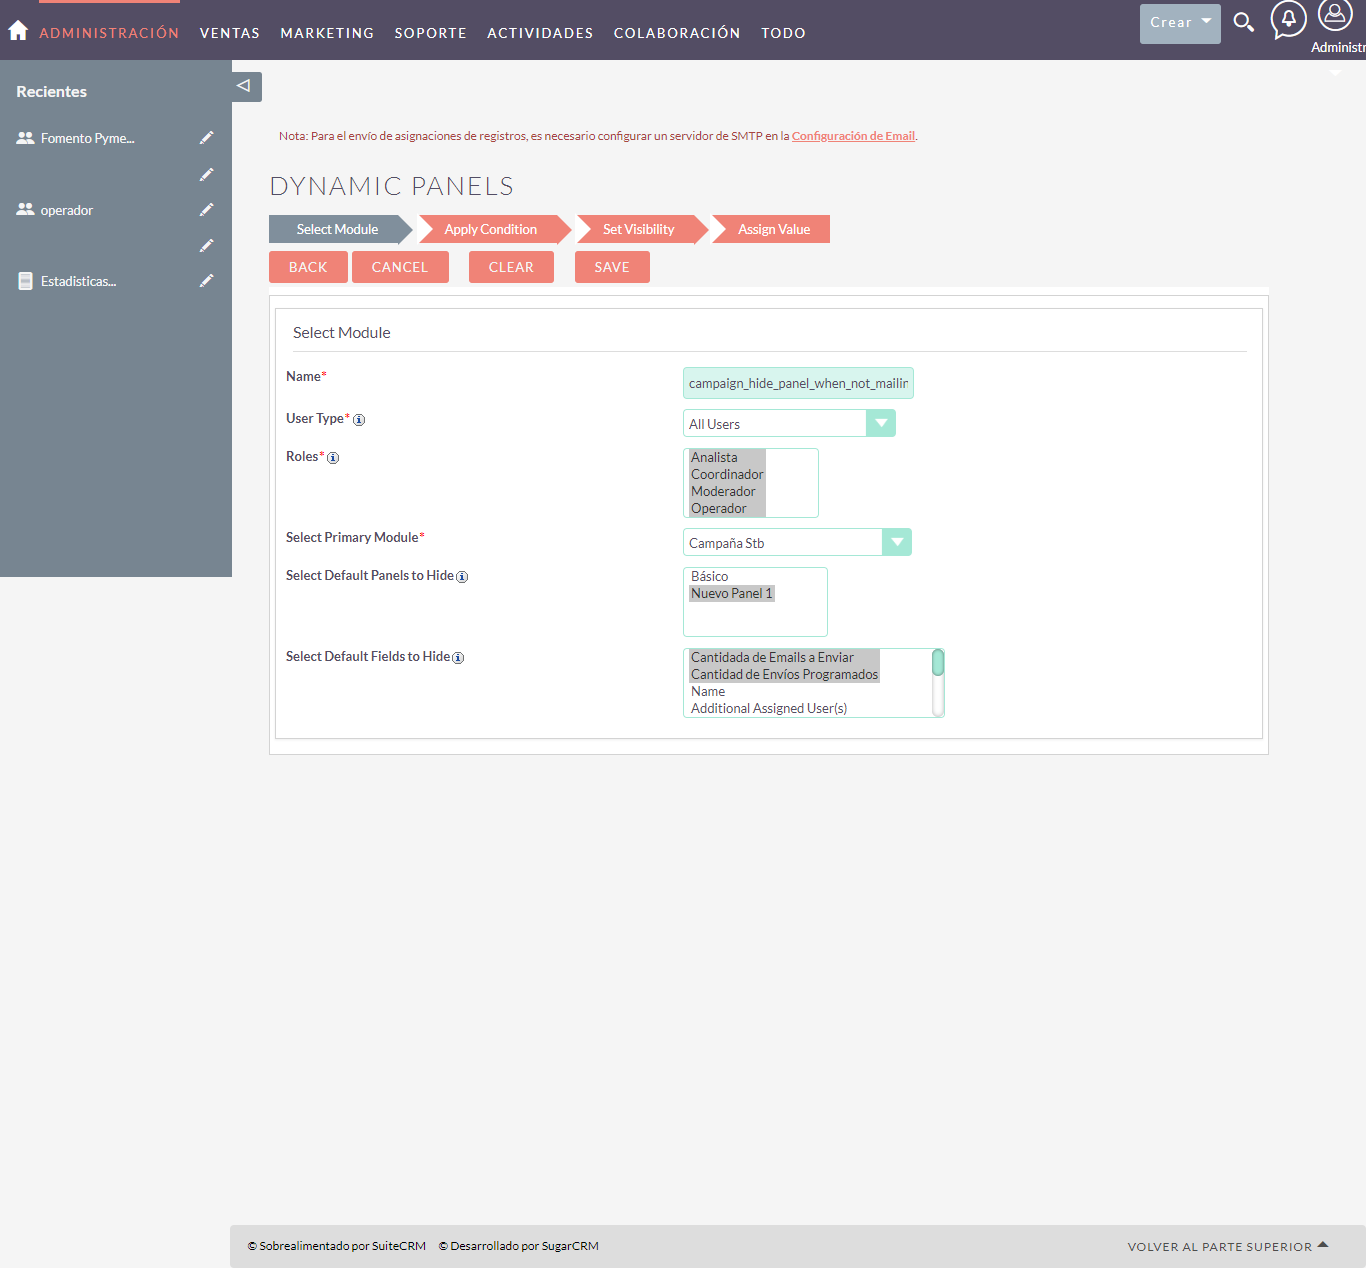The width and height of the screenshot is (1366, 1268).
Task: Open the Todo menu
Action: (x=783, y=33)
